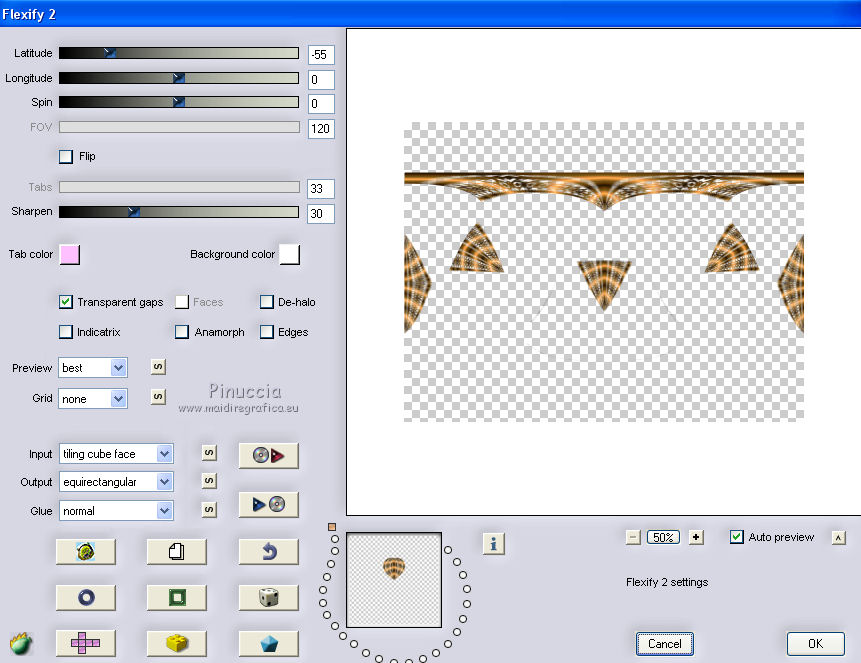Adjust the Longitude slider

click(179, 78)
